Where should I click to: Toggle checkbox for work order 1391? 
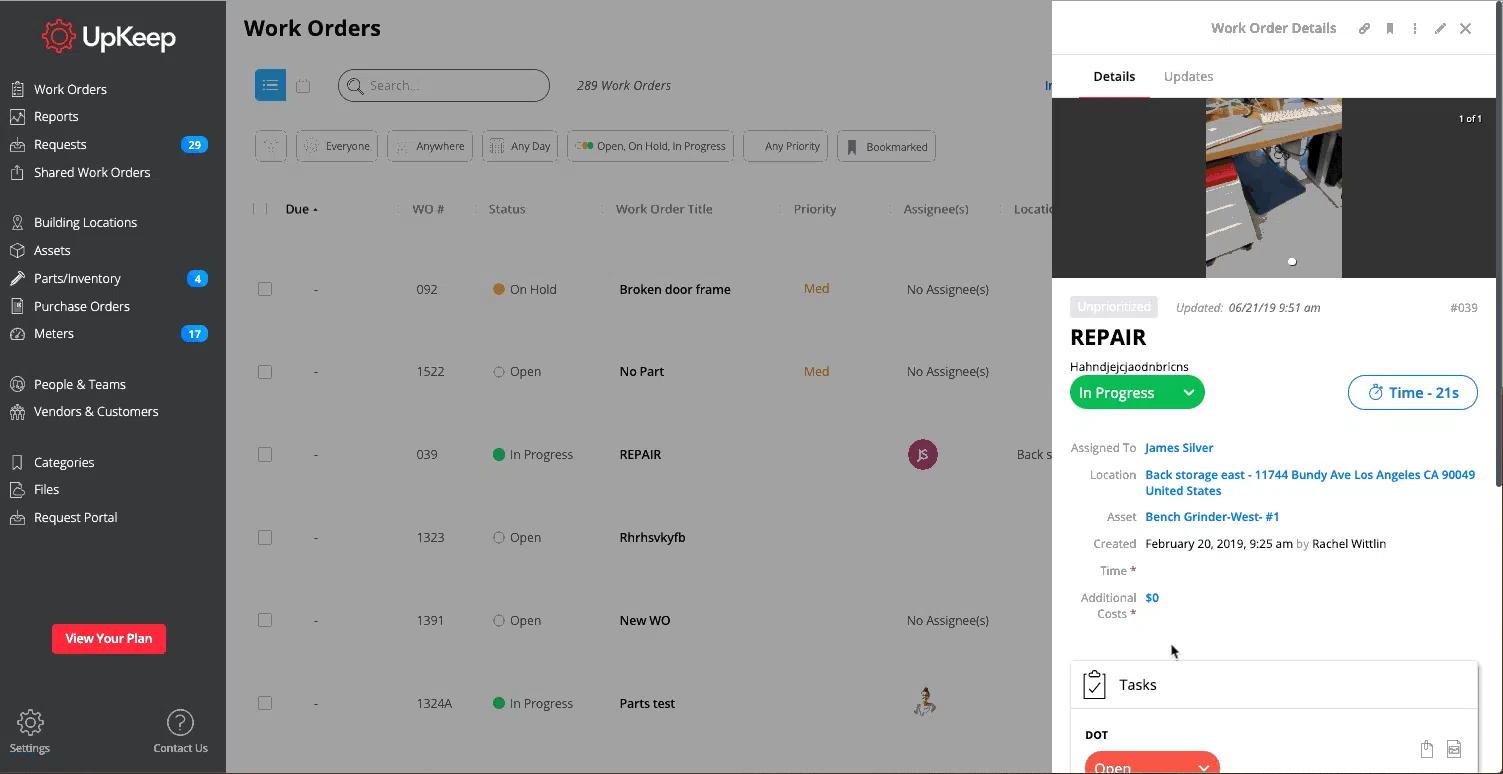265,620
